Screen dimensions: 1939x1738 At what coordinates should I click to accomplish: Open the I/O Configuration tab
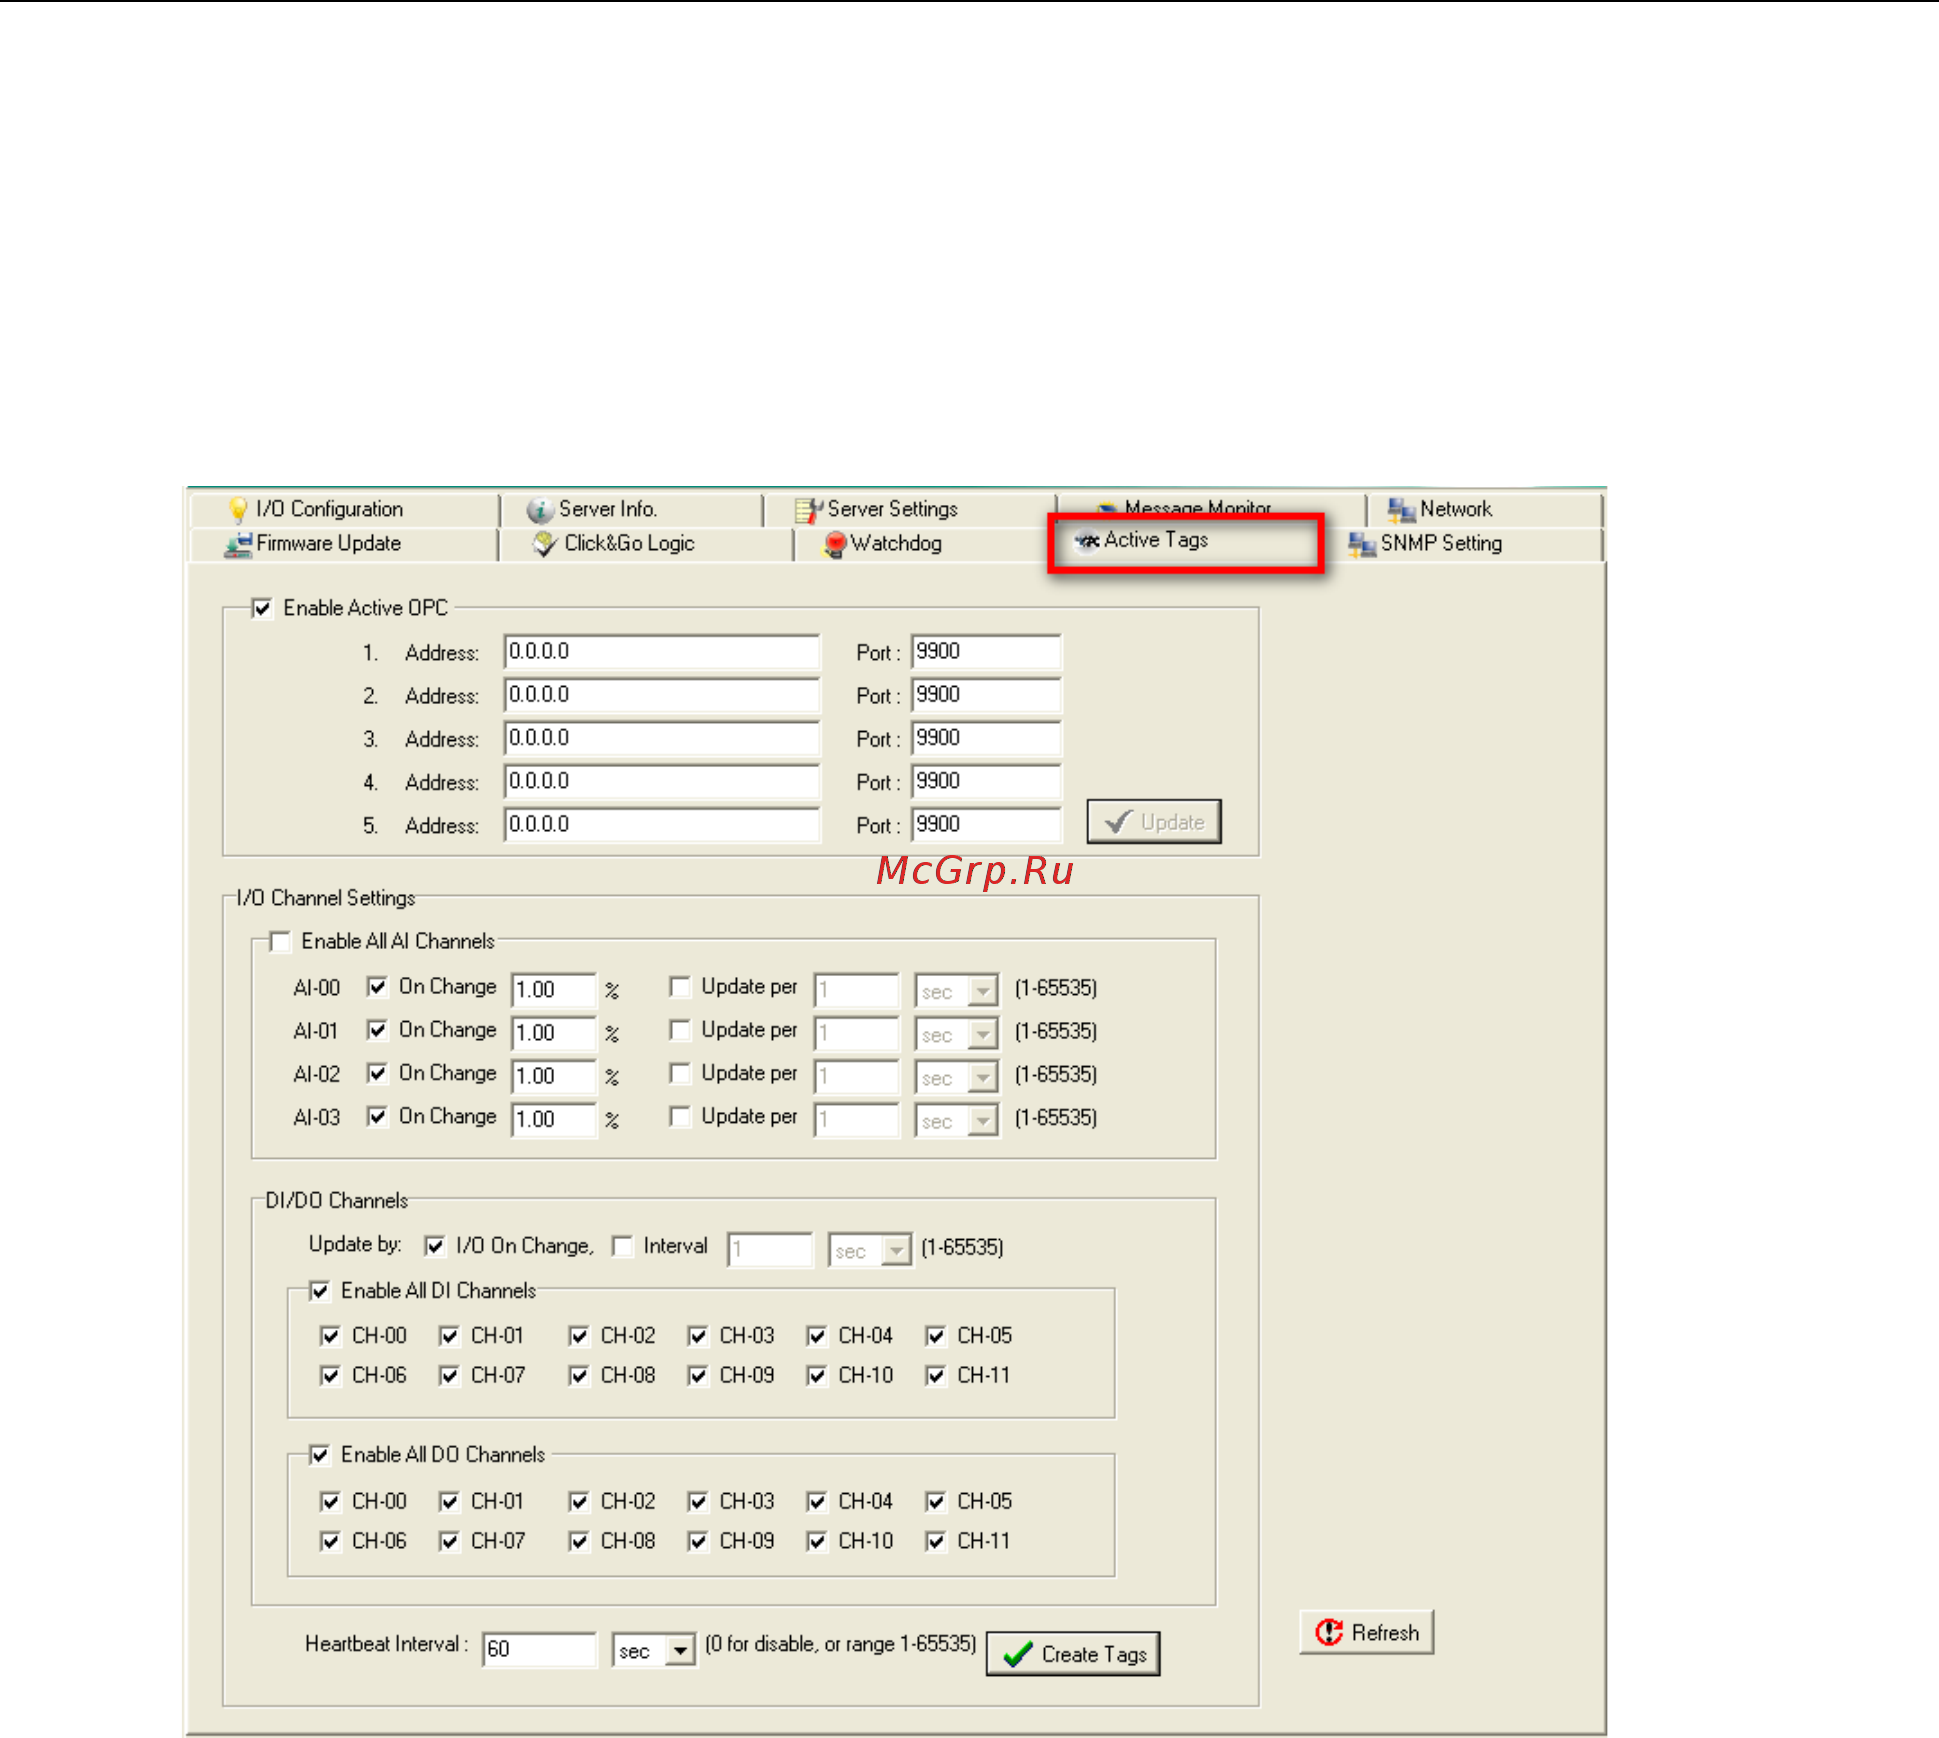coord(343,510)
